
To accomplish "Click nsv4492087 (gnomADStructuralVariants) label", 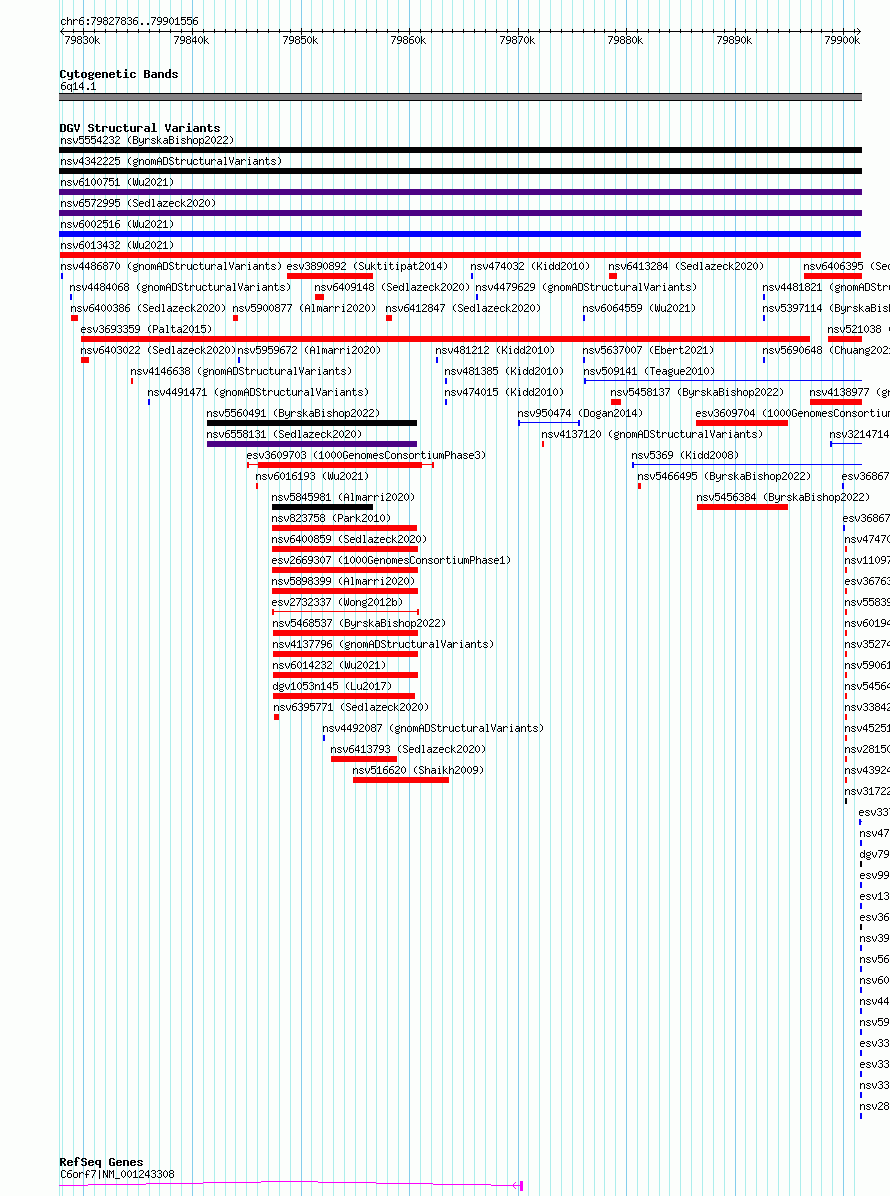I will pos(433,728).
